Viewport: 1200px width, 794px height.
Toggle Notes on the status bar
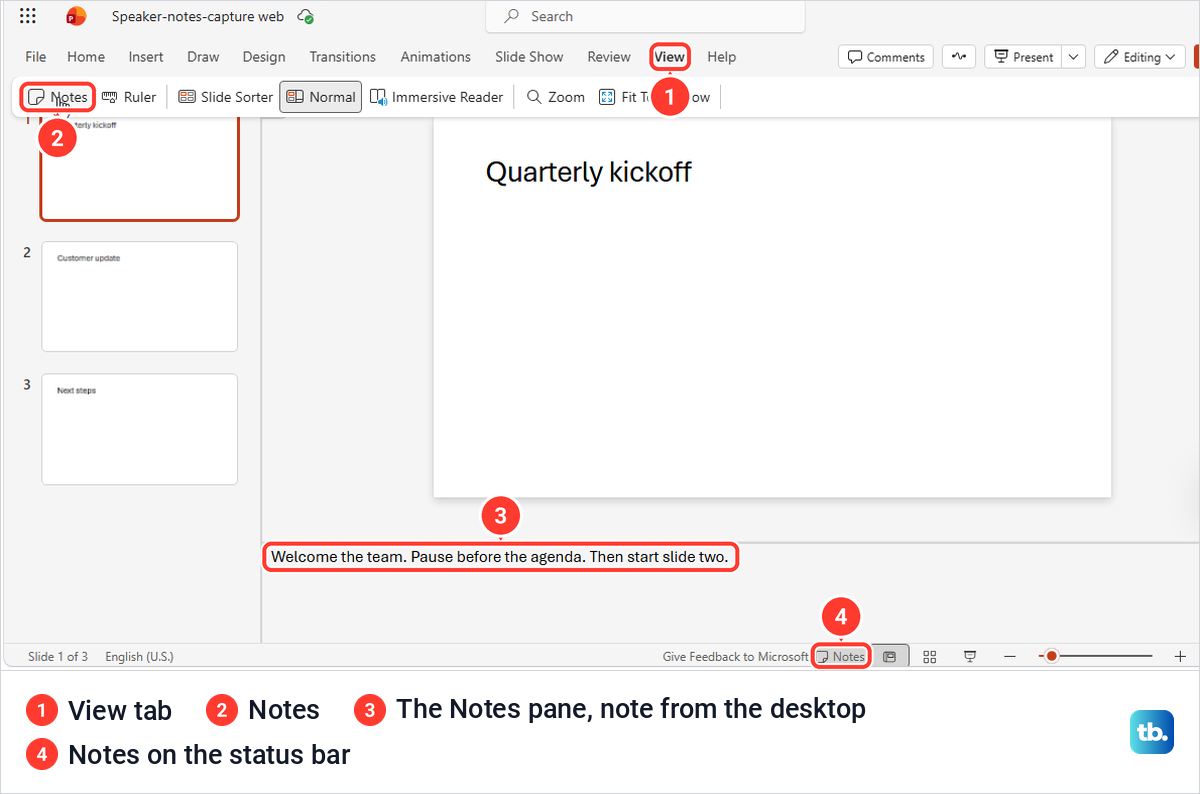(841, 657)
